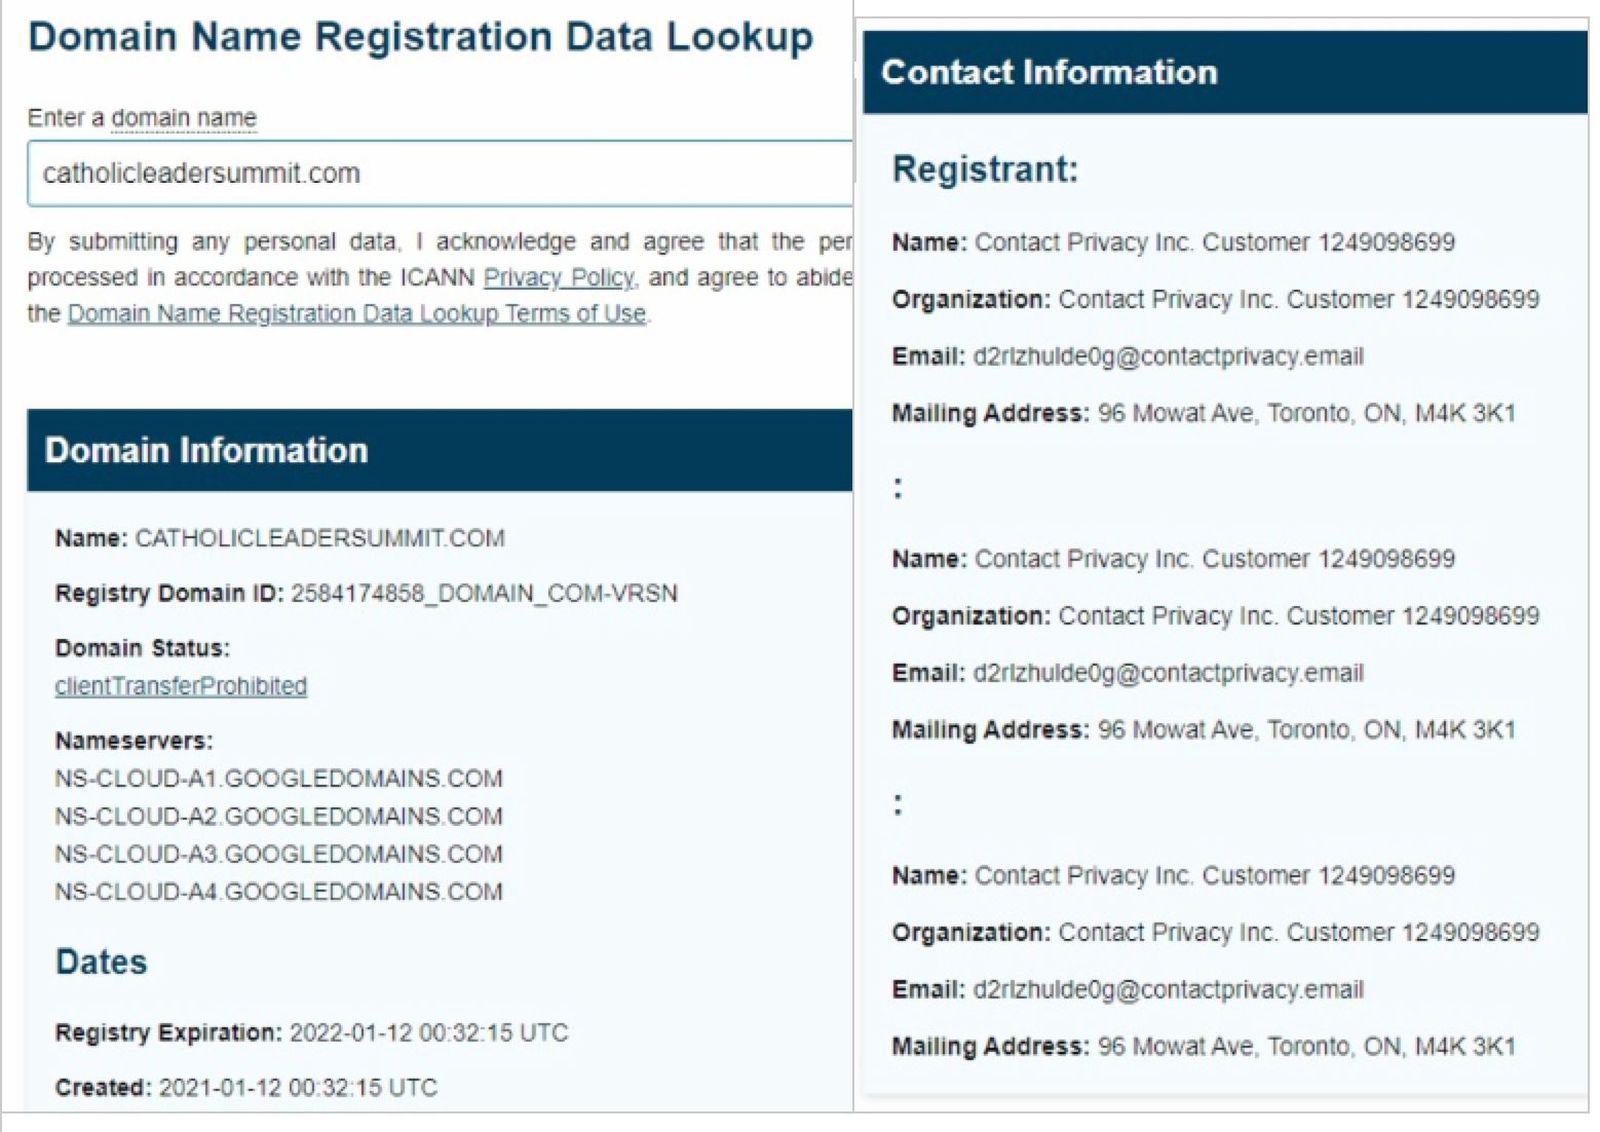This screenshot has height=1132, width=1600.
Task: Open the ICANN Privacy Policy link
Action: tap(558, 277)
